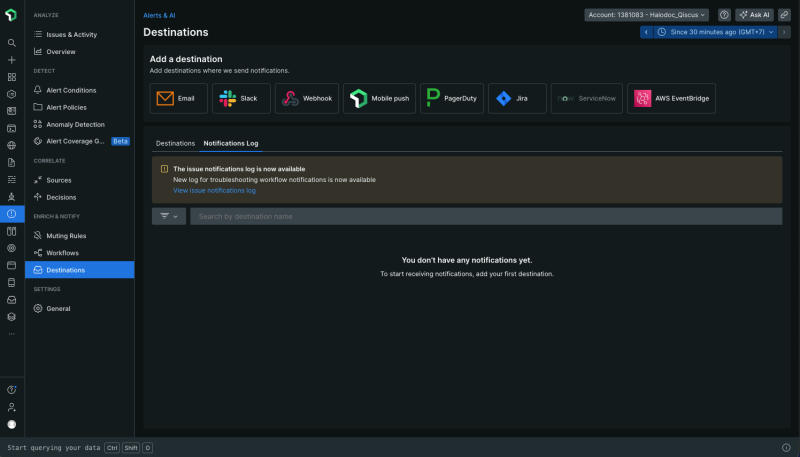
Task: Open the Account 1381083 dropdown
Action: pos(646,15)
